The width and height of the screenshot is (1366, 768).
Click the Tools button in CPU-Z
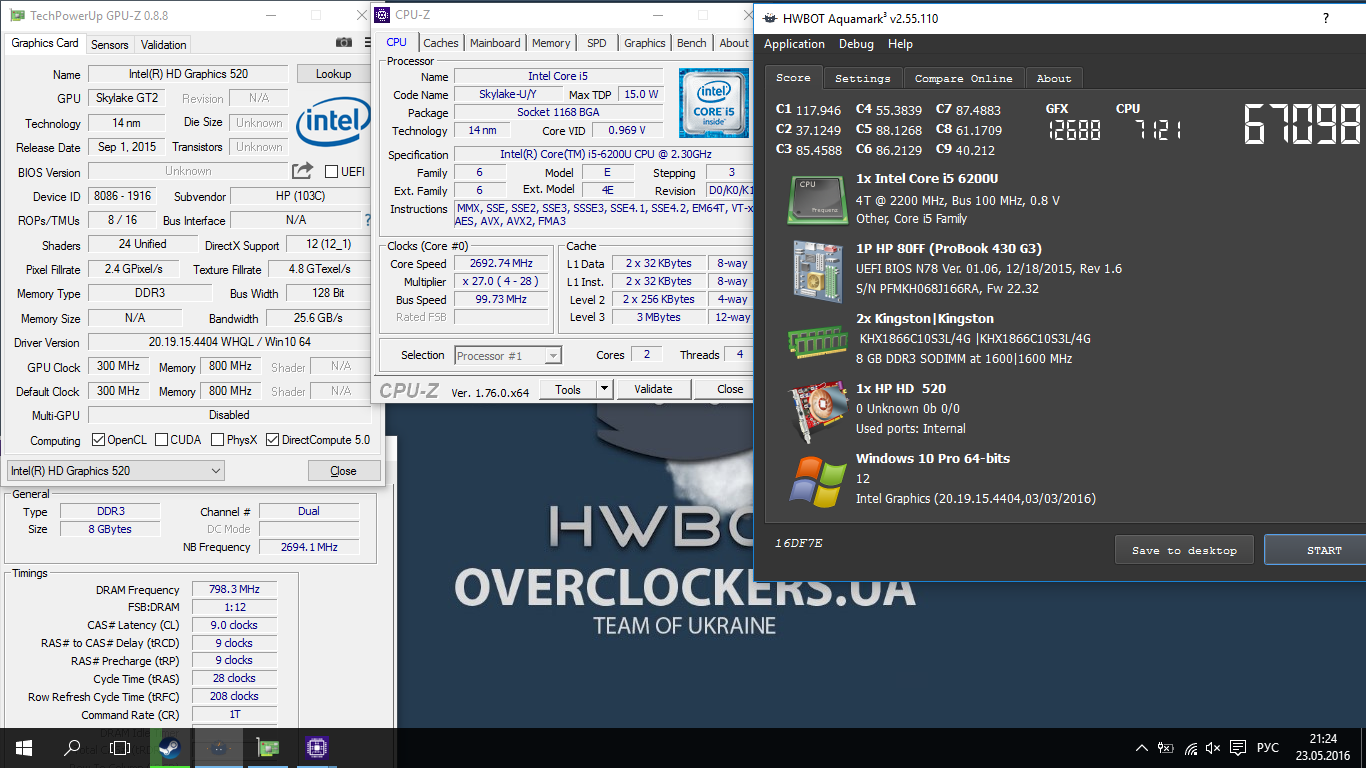[x=568, y=389]
